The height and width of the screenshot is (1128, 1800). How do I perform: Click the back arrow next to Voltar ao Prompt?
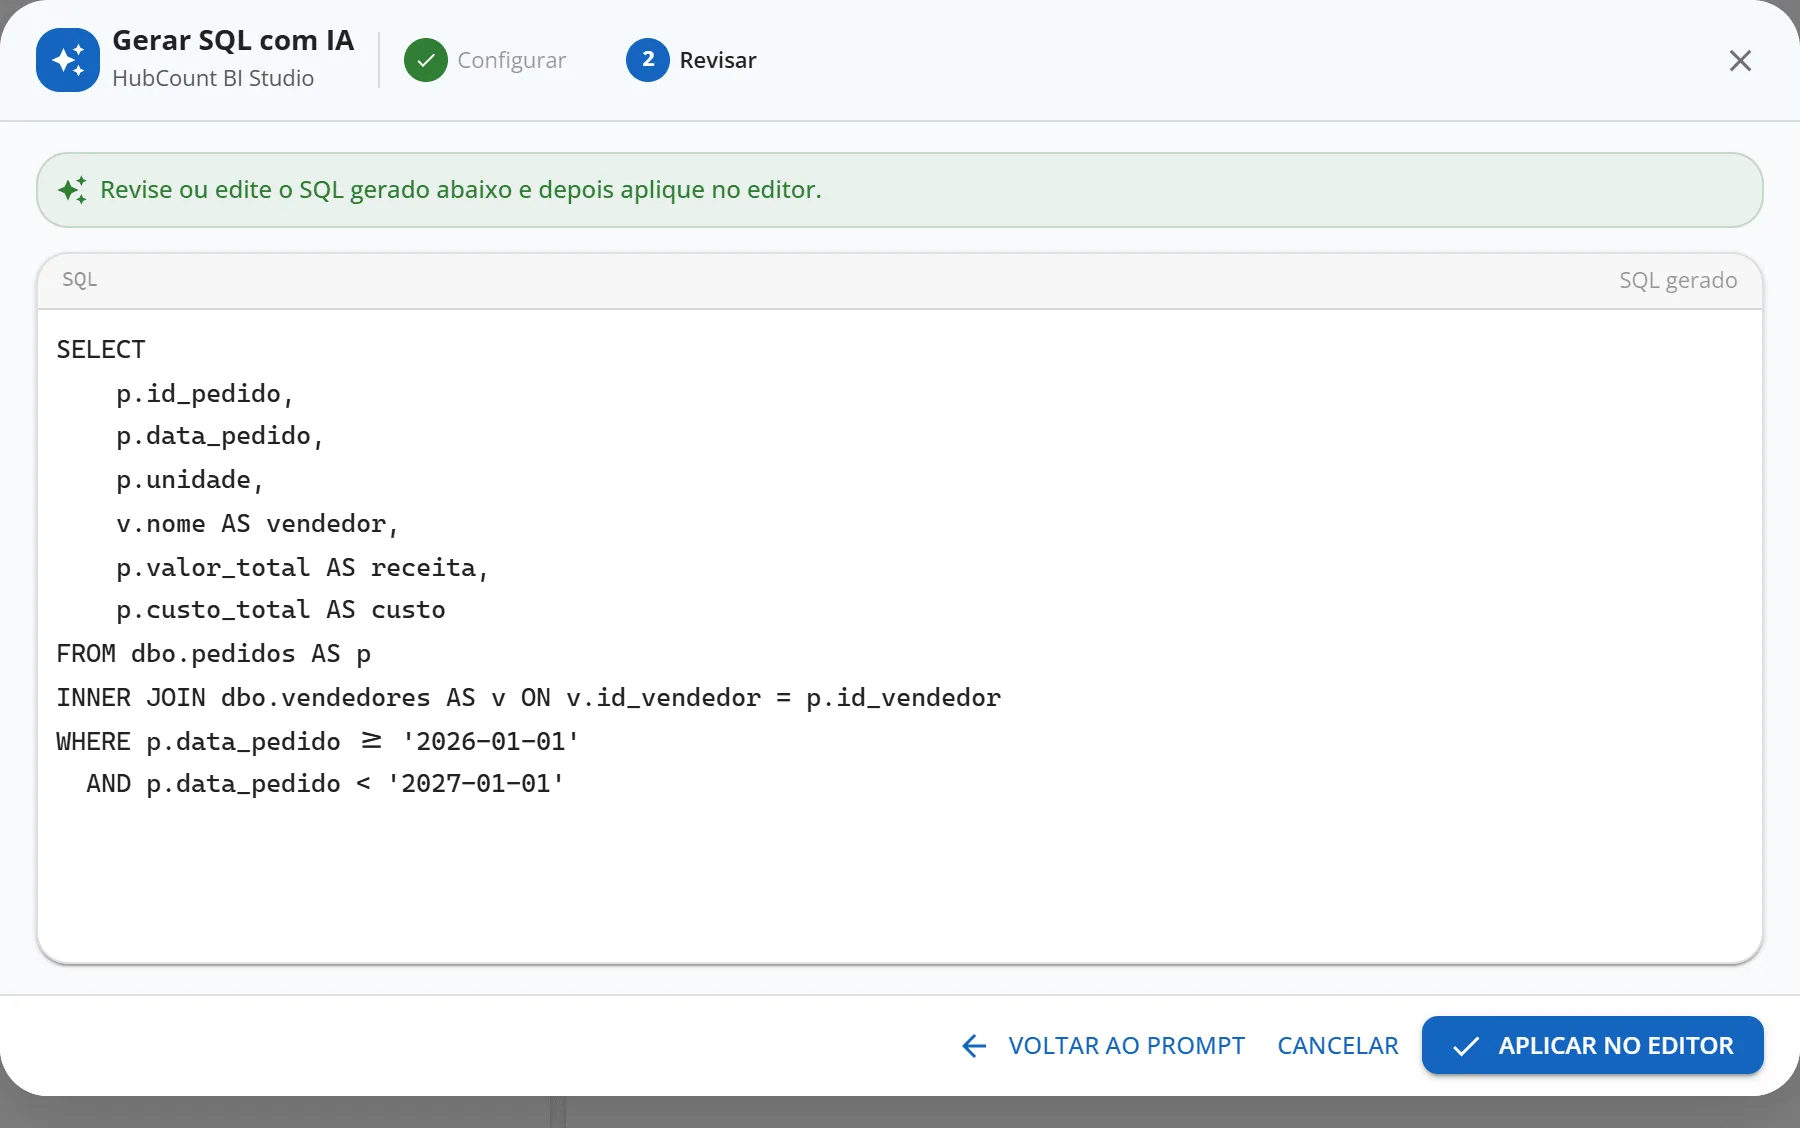(x=974, y=1046)
